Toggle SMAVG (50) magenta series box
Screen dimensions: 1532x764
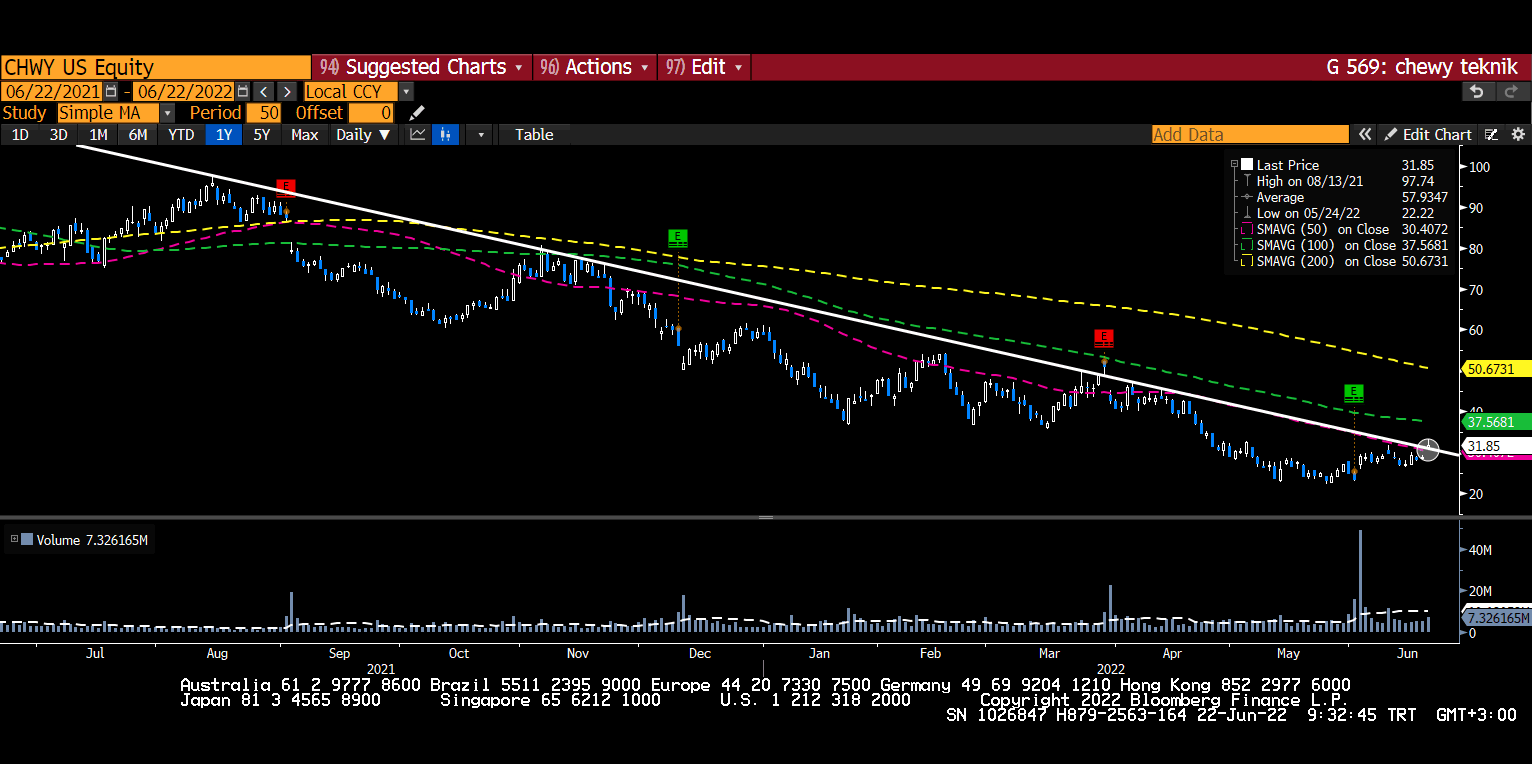[1246, 229]
